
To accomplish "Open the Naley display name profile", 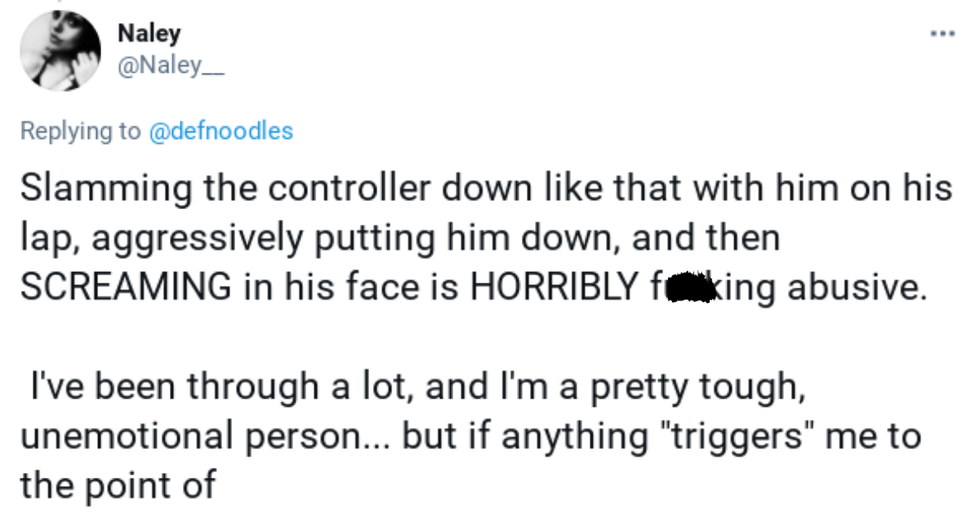I will pos(149,33).
